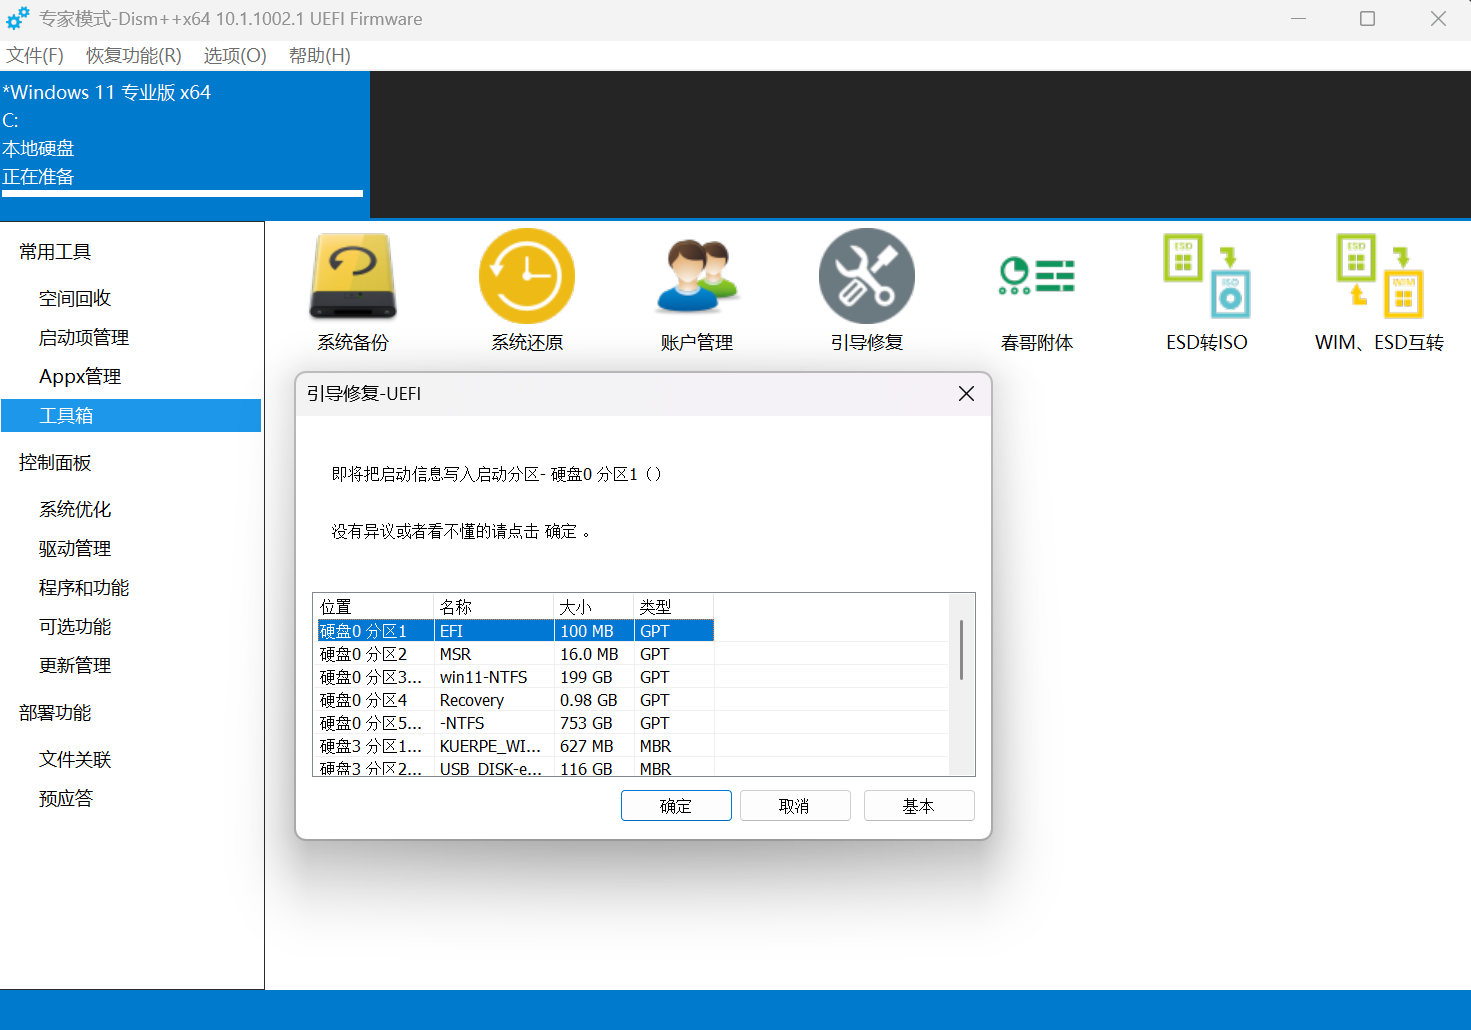Cancel the boot repair dialog with 取消
This screenshot has width=1471, height=1030.
pos(795,806)
